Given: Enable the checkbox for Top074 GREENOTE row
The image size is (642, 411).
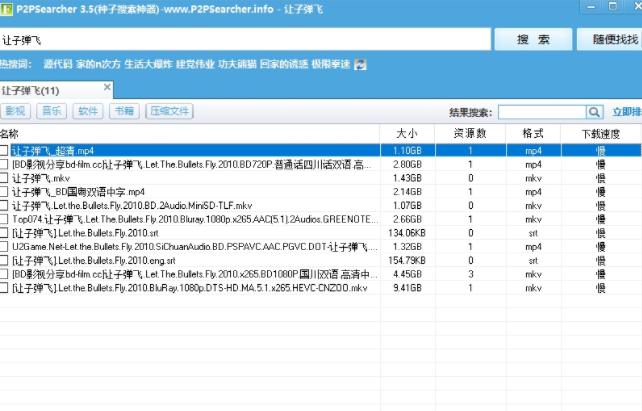Looking at the screenshot, I should [4, 219].
